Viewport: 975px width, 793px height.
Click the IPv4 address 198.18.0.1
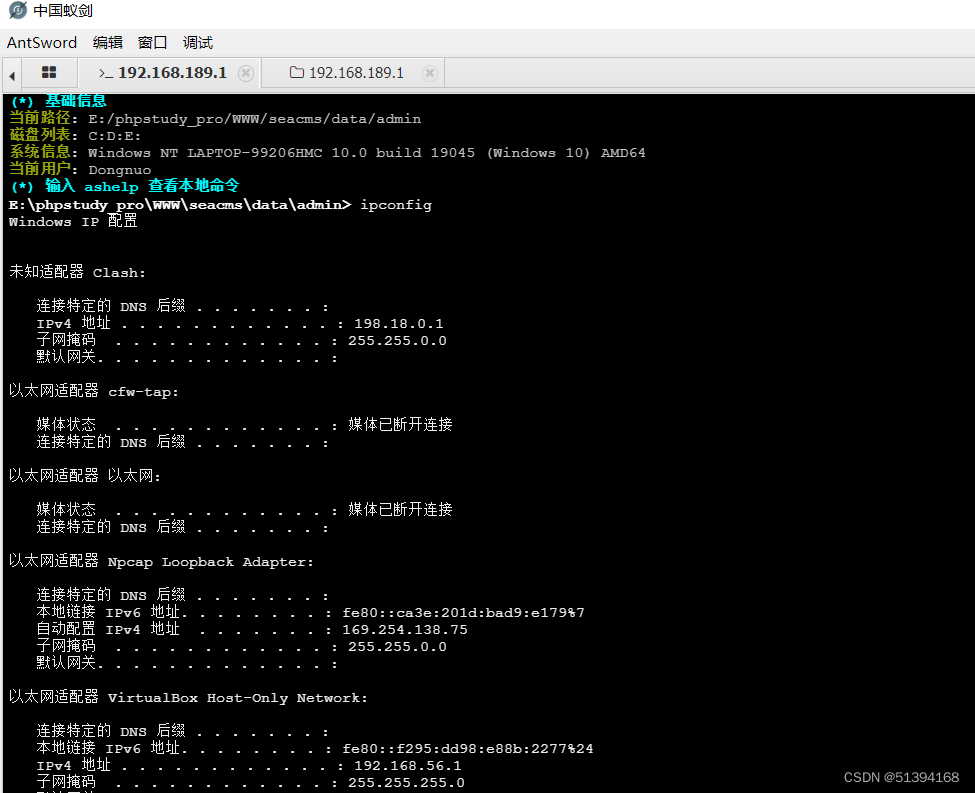point(399,323)
